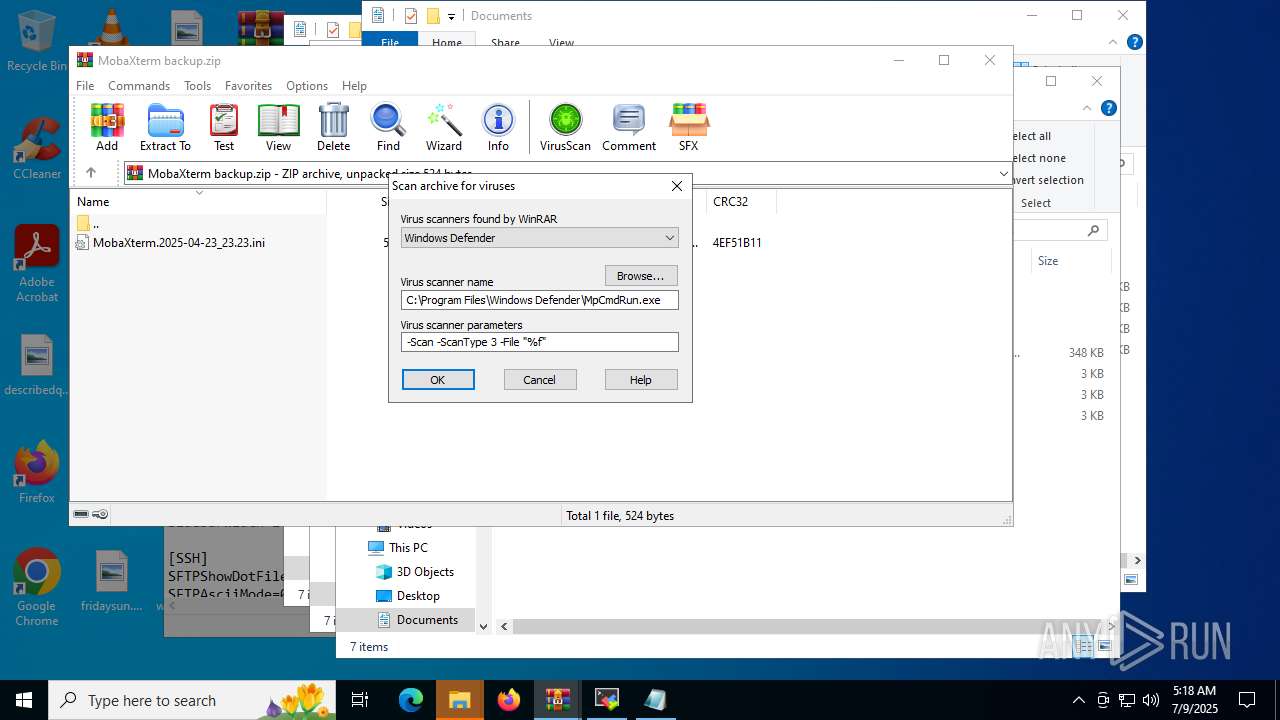Viewport: 1280px width, 720px height.
Task: Click the volume icon in system tray
Action: click(1151, 700)
